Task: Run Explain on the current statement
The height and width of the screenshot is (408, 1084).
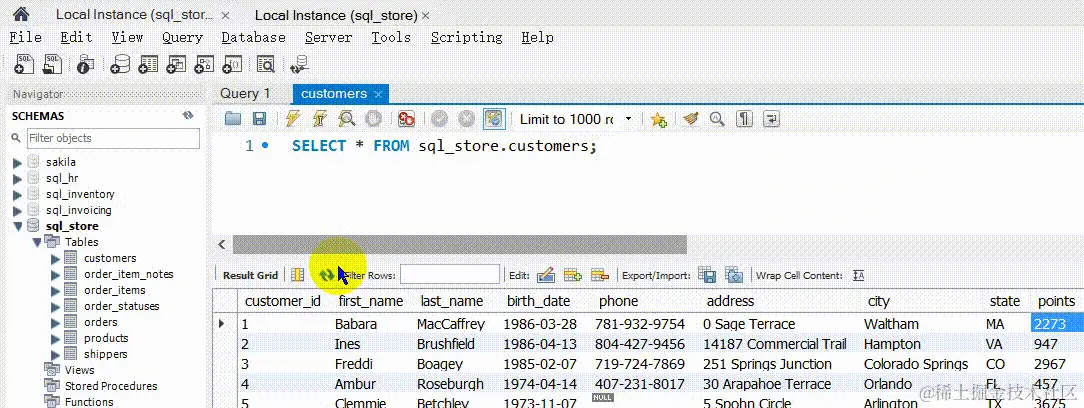Action: [346, 119]
